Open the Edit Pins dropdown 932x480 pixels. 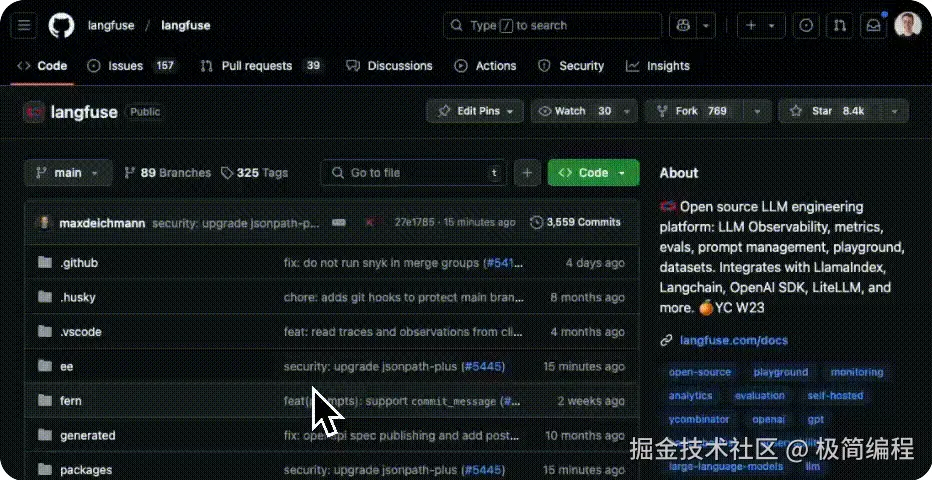pyautogui.click(x=475, y=111)
